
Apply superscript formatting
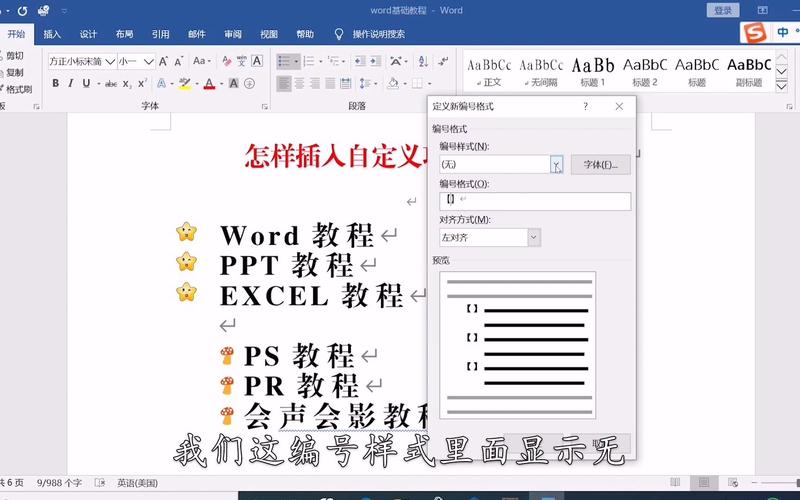pyautogui.click(x=142, y=83)
